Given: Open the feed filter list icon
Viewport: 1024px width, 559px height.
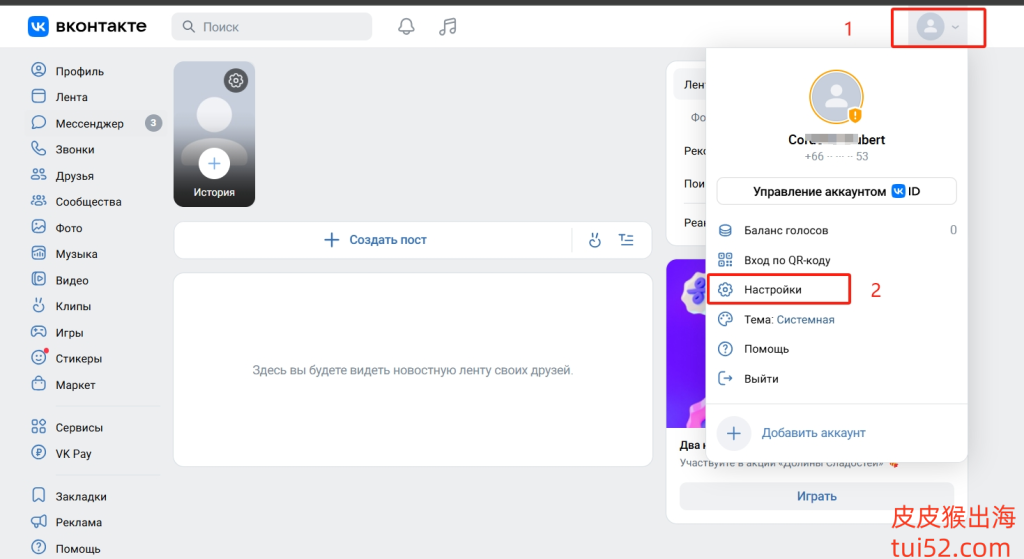Looking at the screenshot, I should (x=626, y=240).
